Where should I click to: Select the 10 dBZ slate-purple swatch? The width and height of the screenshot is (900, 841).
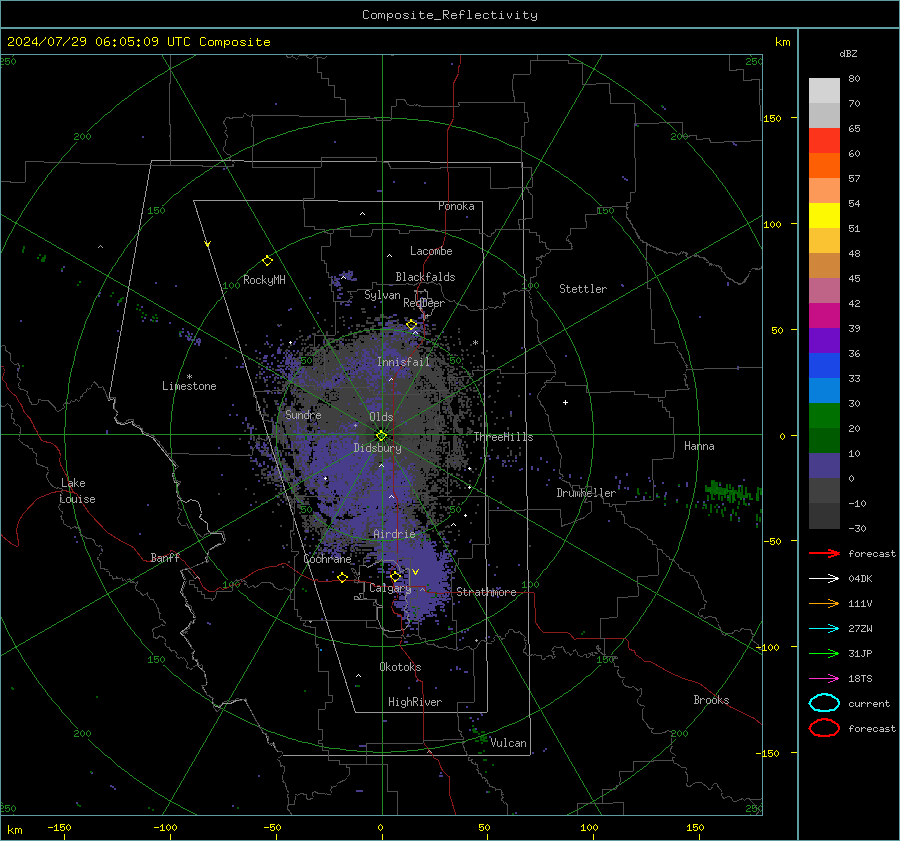tap(824, 466)
